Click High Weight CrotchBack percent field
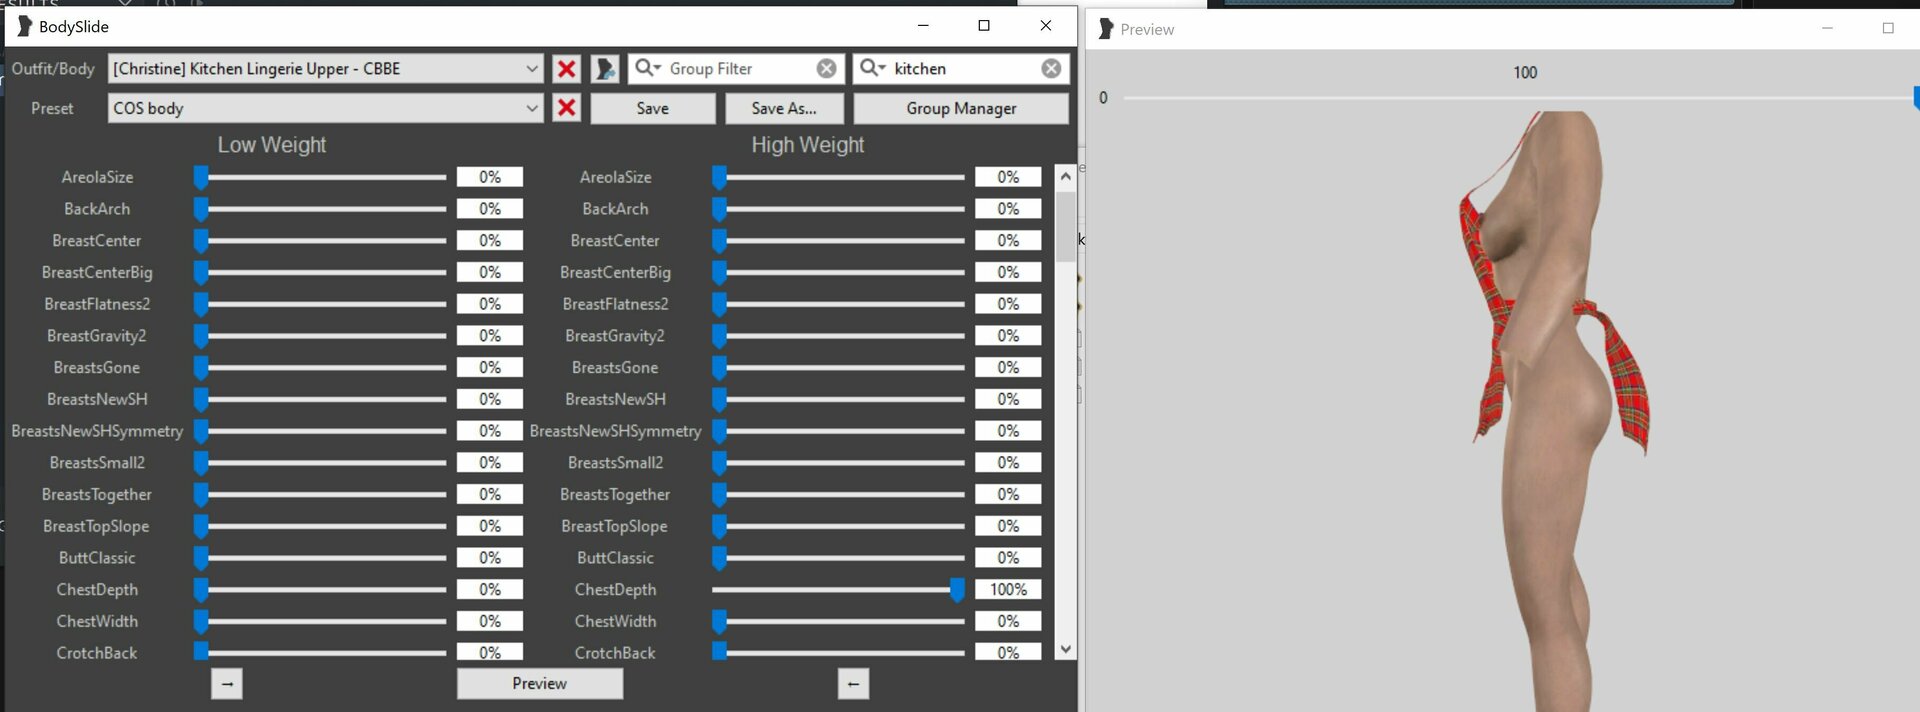 [1008, 652]
